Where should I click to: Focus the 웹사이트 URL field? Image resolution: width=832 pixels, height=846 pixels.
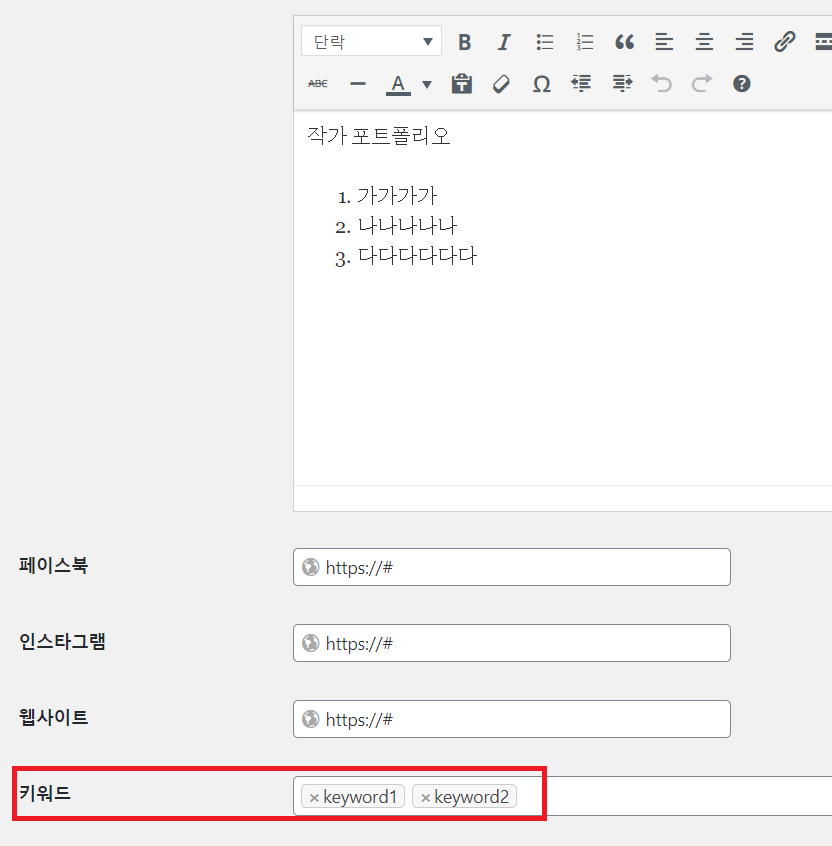512,719
